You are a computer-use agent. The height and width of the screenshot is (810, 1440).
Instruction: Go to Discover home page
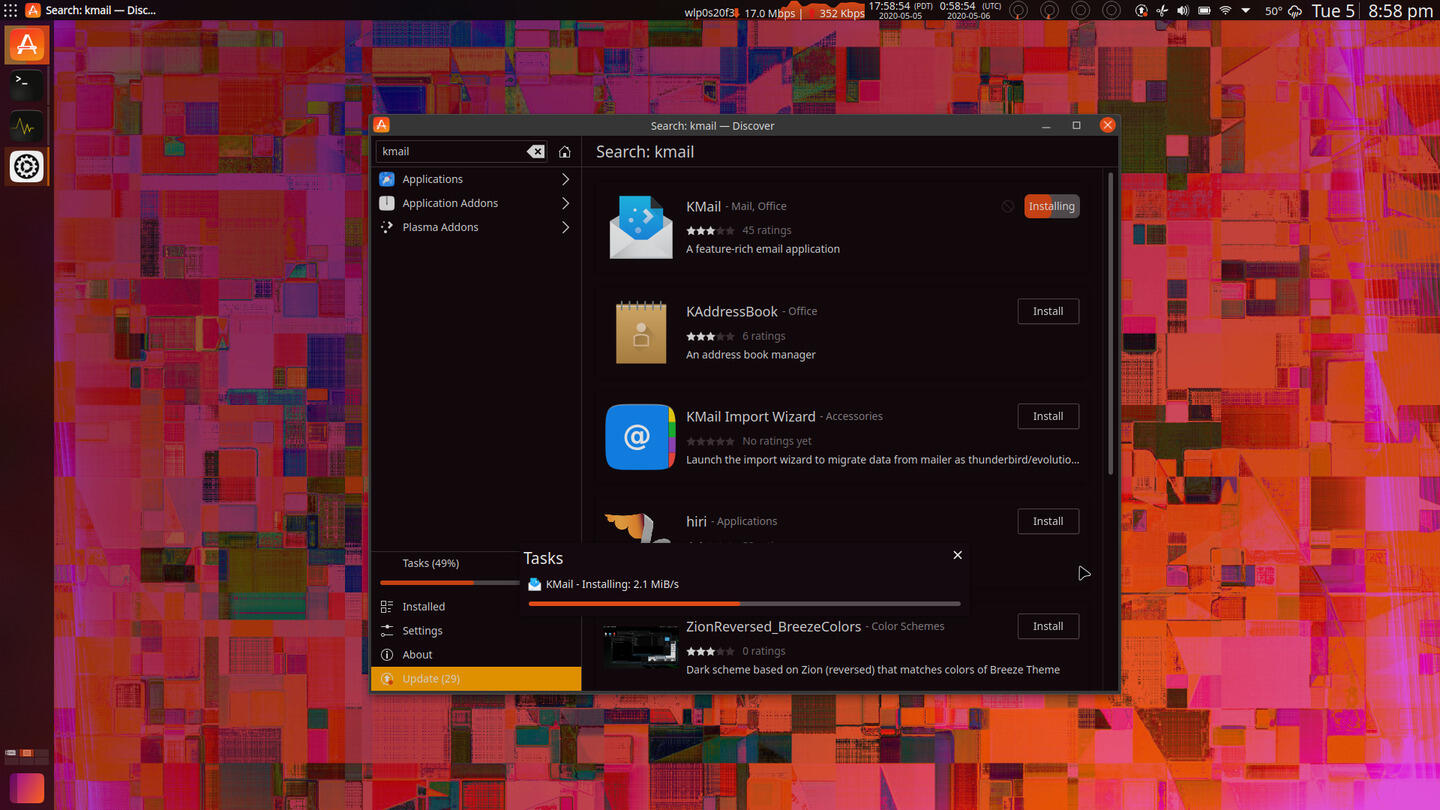[x=565, y=151]
